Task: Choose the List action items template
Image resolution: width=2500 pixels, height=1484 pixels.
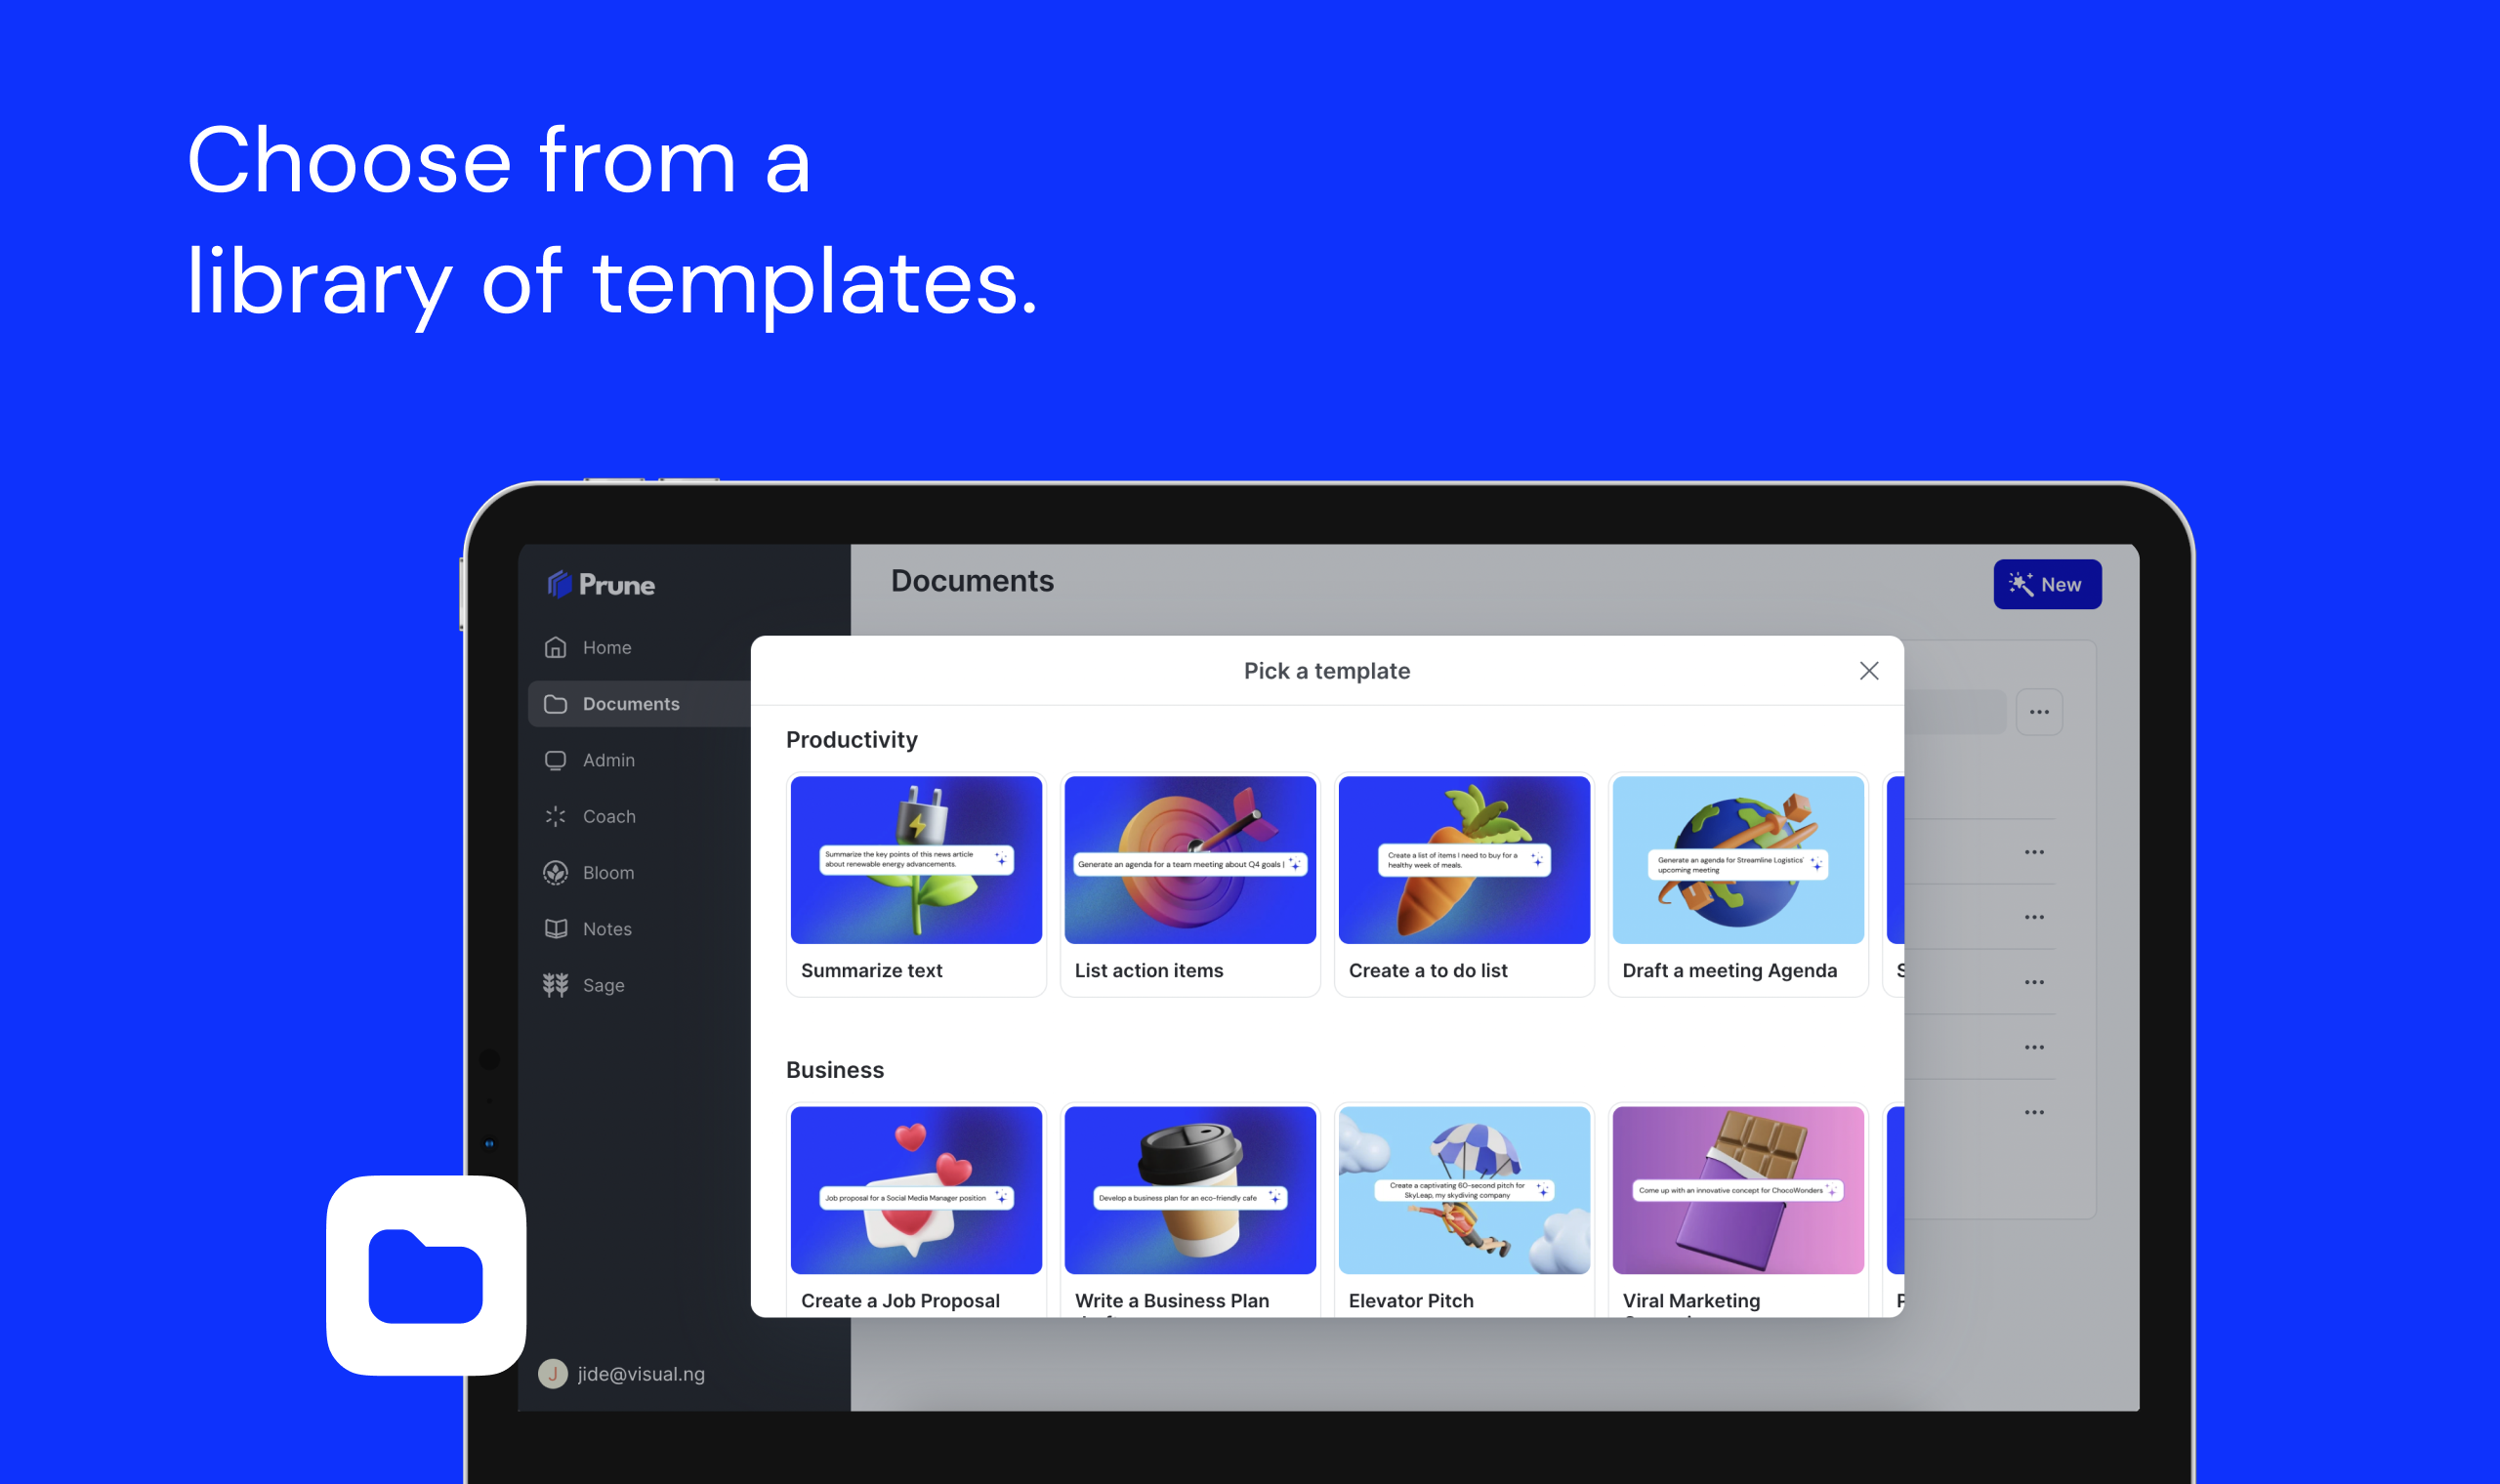Action: tap(1189, 885)
